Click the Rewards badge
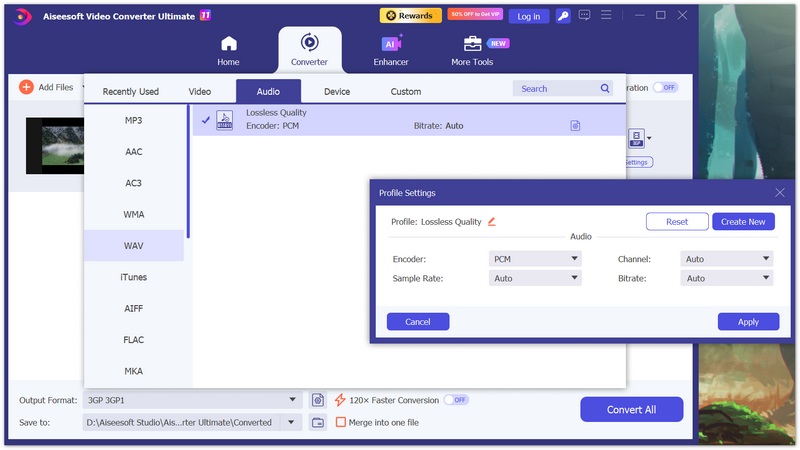The height and width of the screenshot is (450, 800). tap(410, 16)
